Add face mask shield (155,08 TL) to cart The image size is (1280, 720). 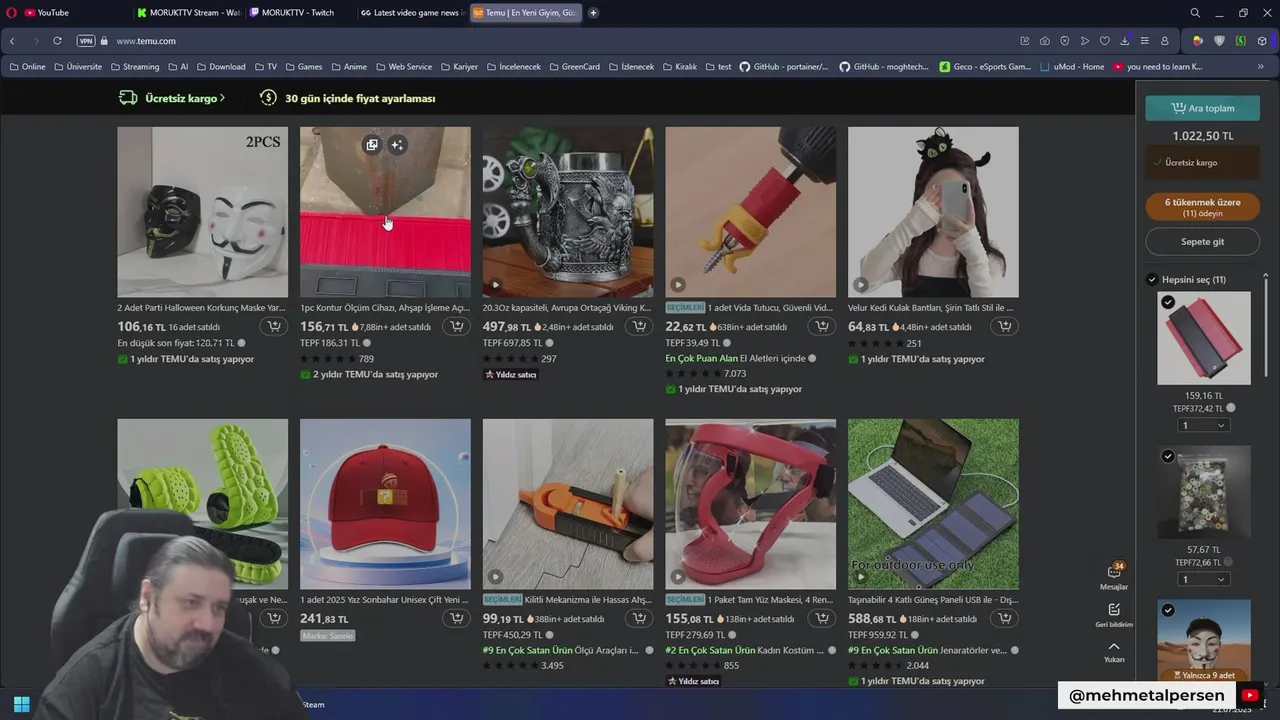[822, 618]
